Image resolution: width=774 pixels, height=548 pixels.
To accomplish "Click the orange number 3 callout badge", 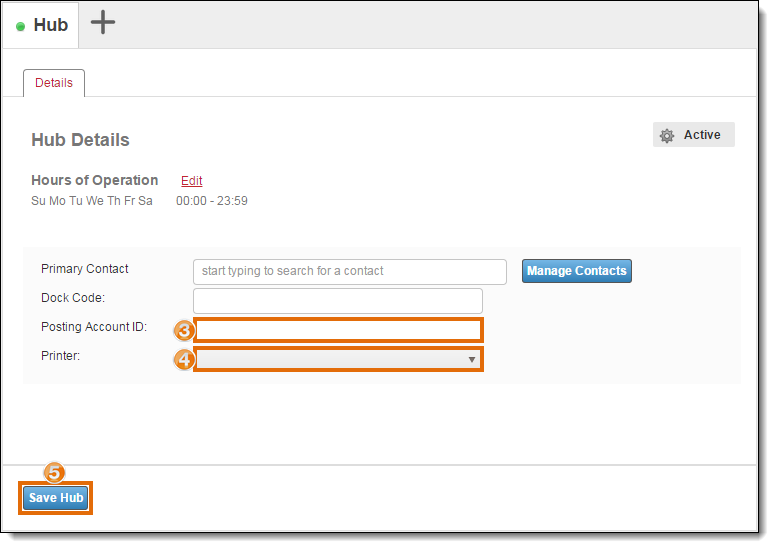I will [184, 330].
